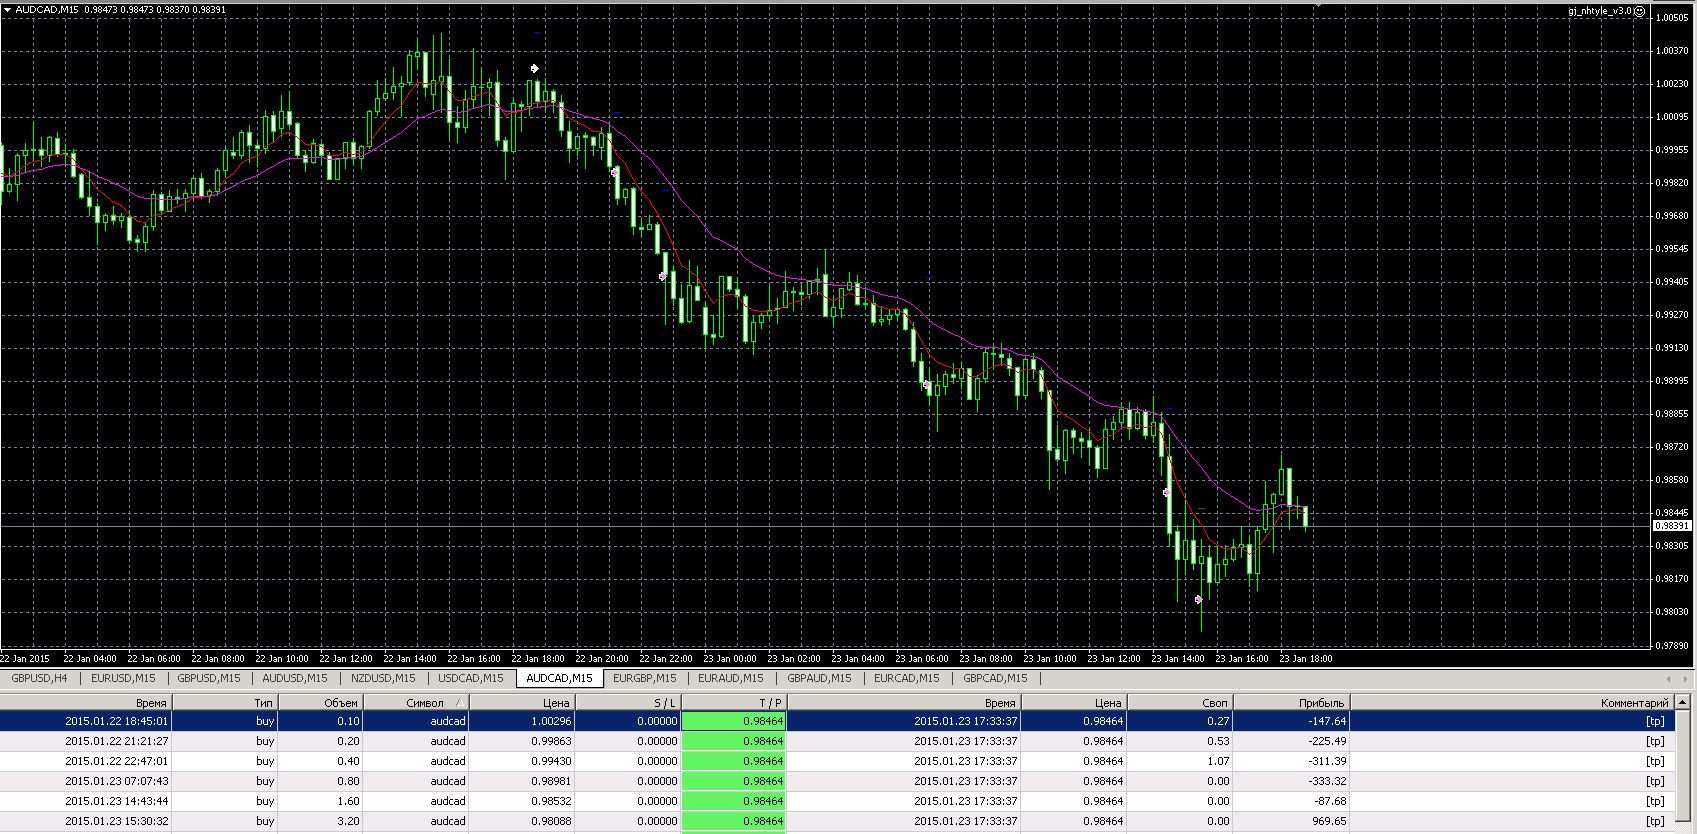Screen dimensions: 1697x834
Task: Click the profit value -333.32
Action: pos(1328,781)
